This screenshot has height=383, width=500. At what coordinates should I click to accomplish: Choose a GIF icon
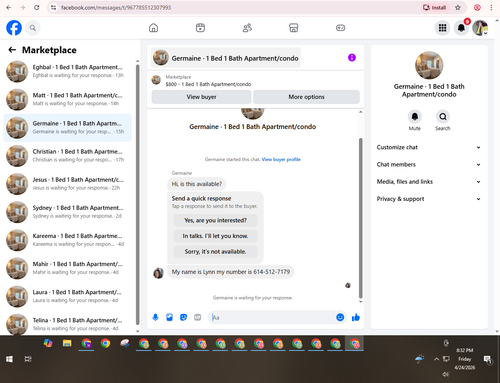click(x=197, y=317)
